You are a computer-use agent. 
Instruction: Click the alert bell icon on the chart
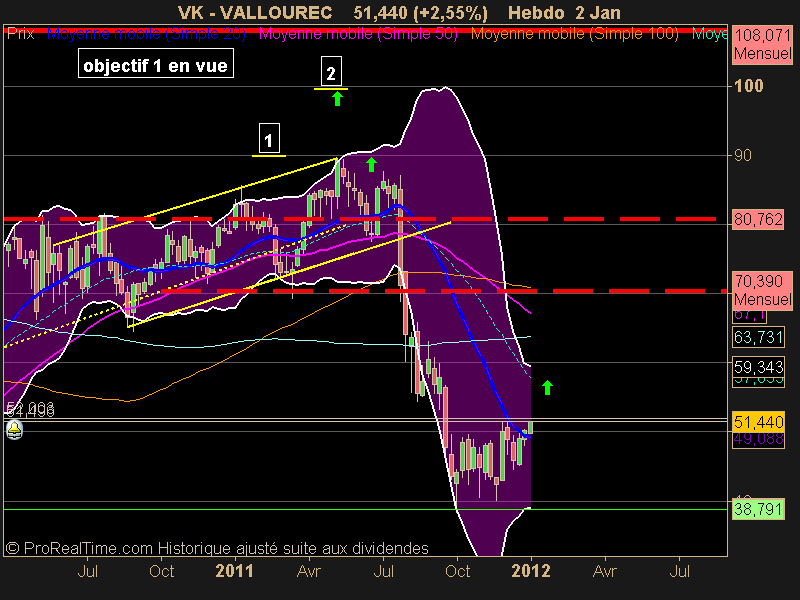15,430
